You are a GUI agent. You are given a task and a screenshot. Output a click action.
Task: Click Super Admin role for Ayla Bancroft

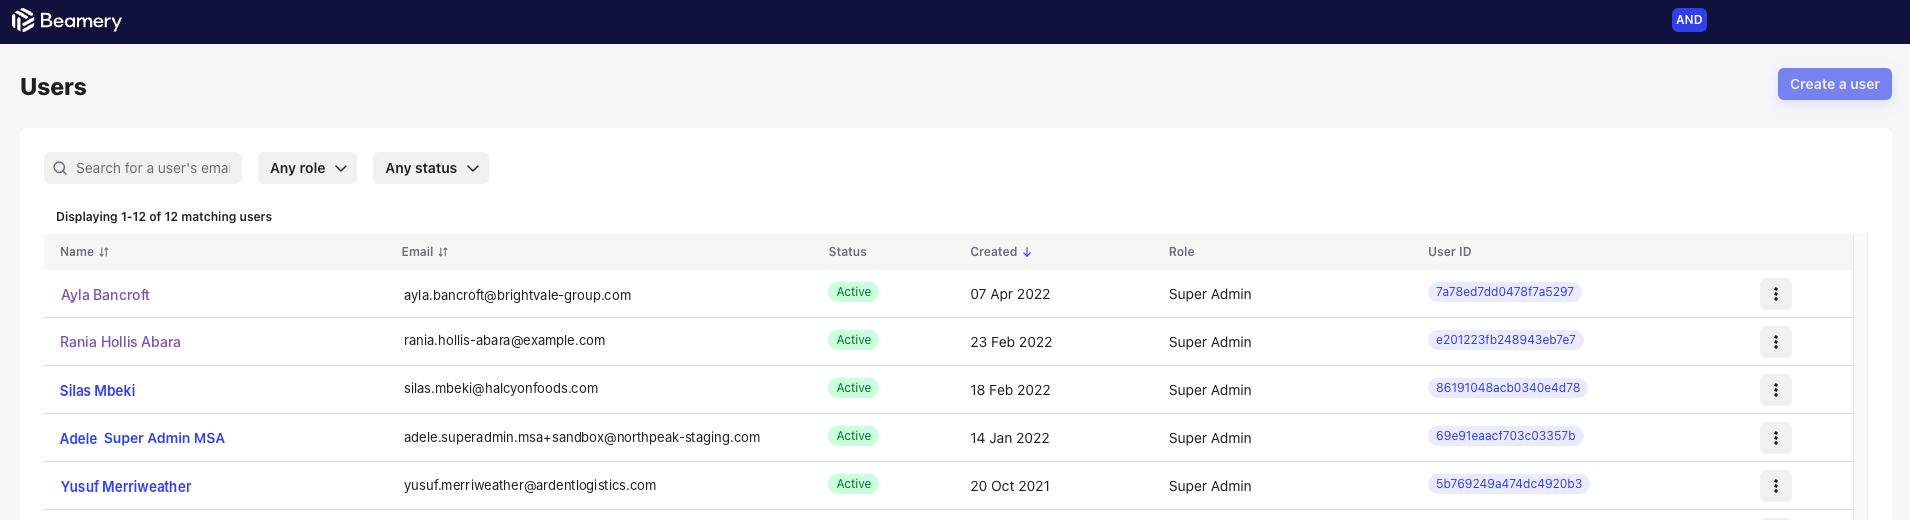[x=1210, y=294]
